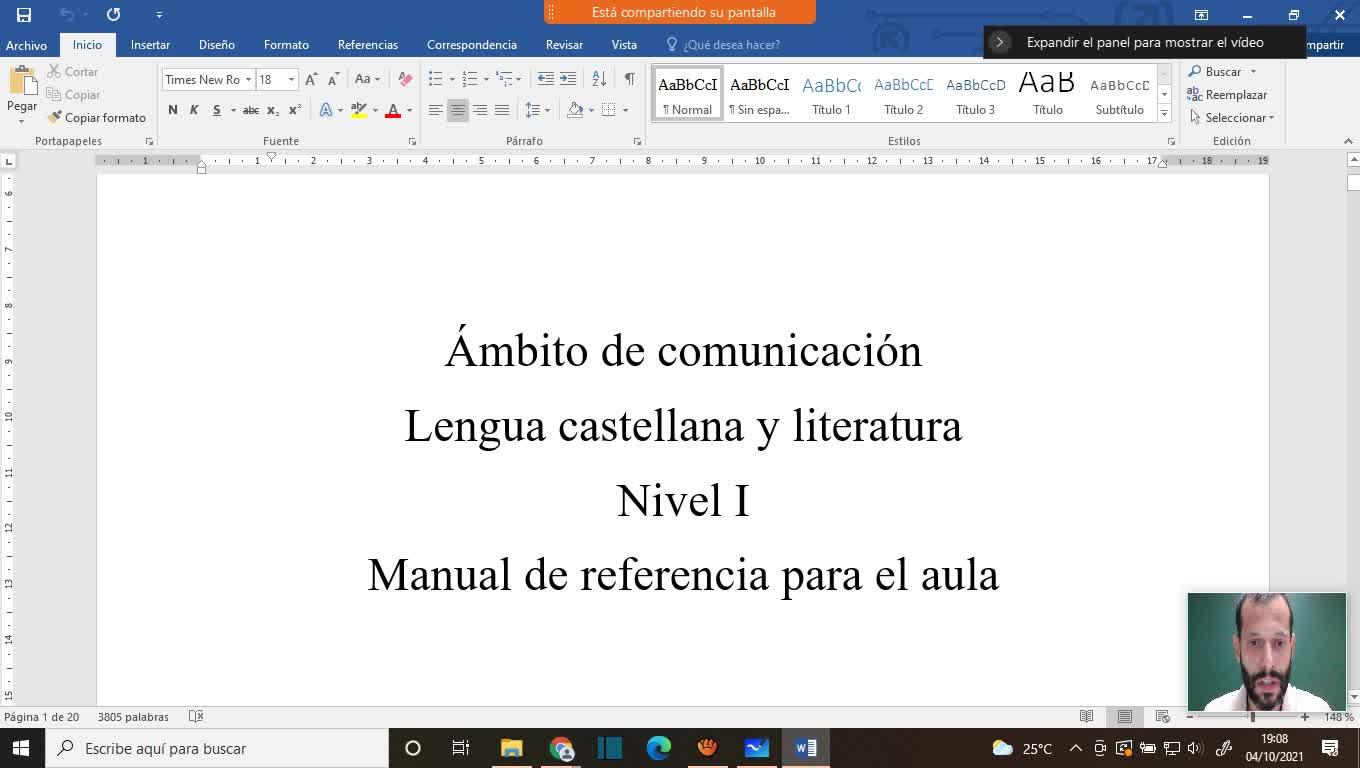Open the font color dropdown arrow

[409, 110]
